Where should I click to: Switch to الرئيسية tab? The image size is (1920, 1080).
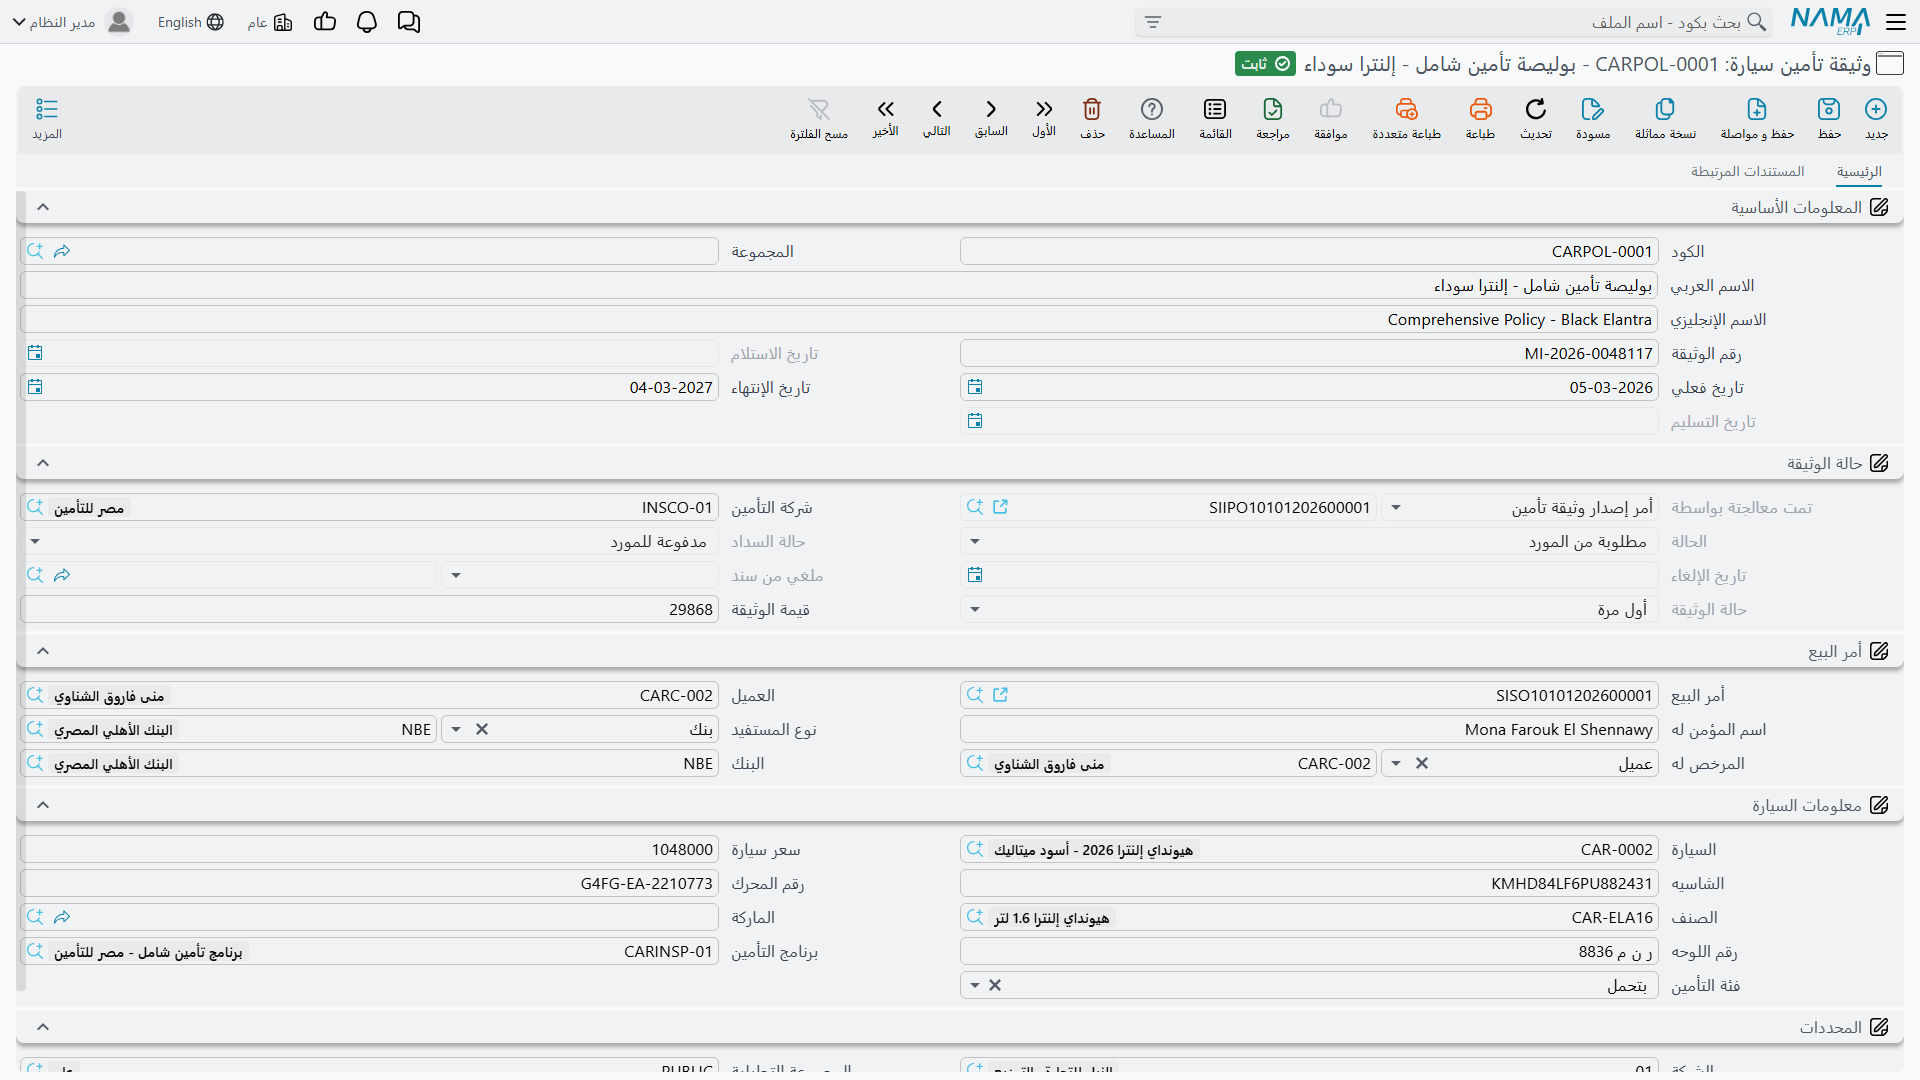[1859, 172]
